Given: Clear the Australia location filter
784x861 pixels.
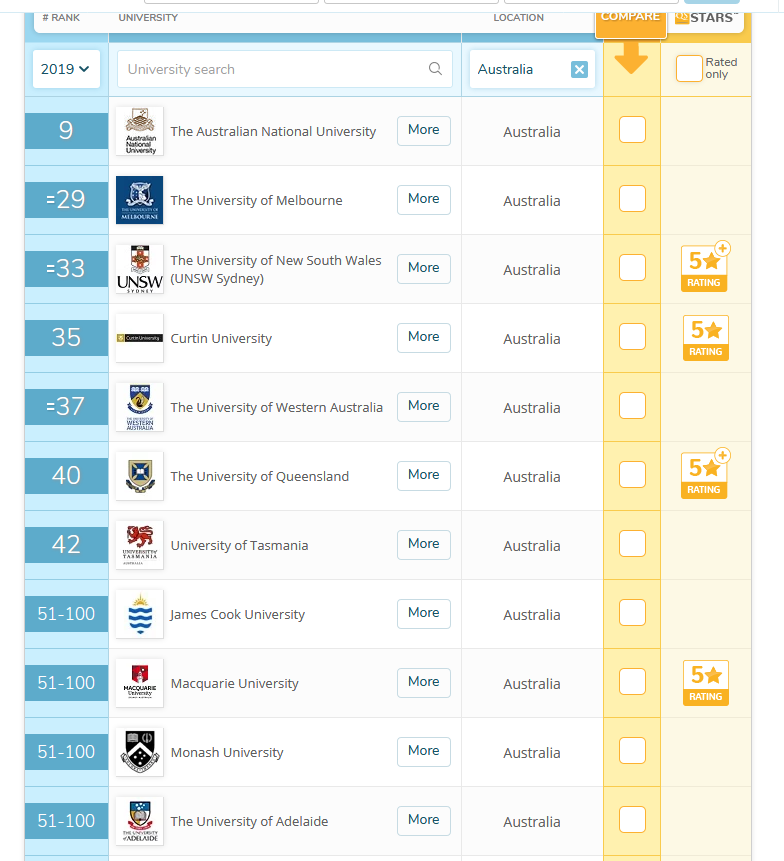Looking at the screenshot, I should [x=579, y=69].
